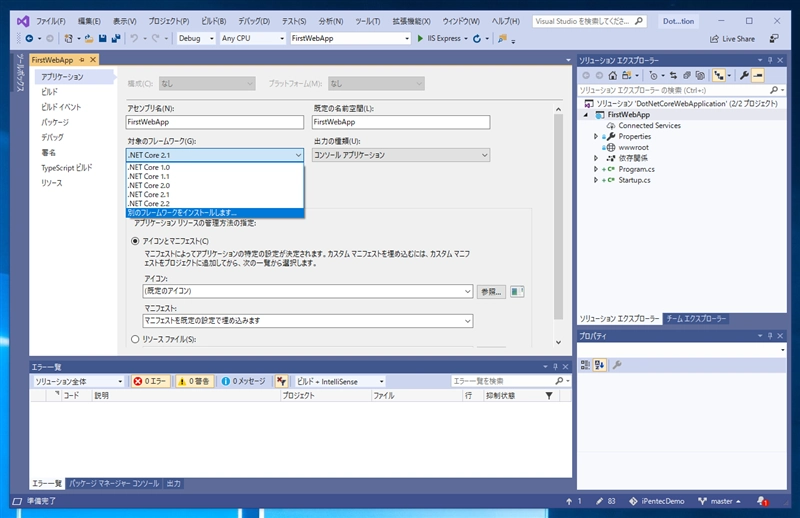Click the Home icon in Solution Explorer
The height and width of the screenshot is (518, 800).
tap(612, 76)
